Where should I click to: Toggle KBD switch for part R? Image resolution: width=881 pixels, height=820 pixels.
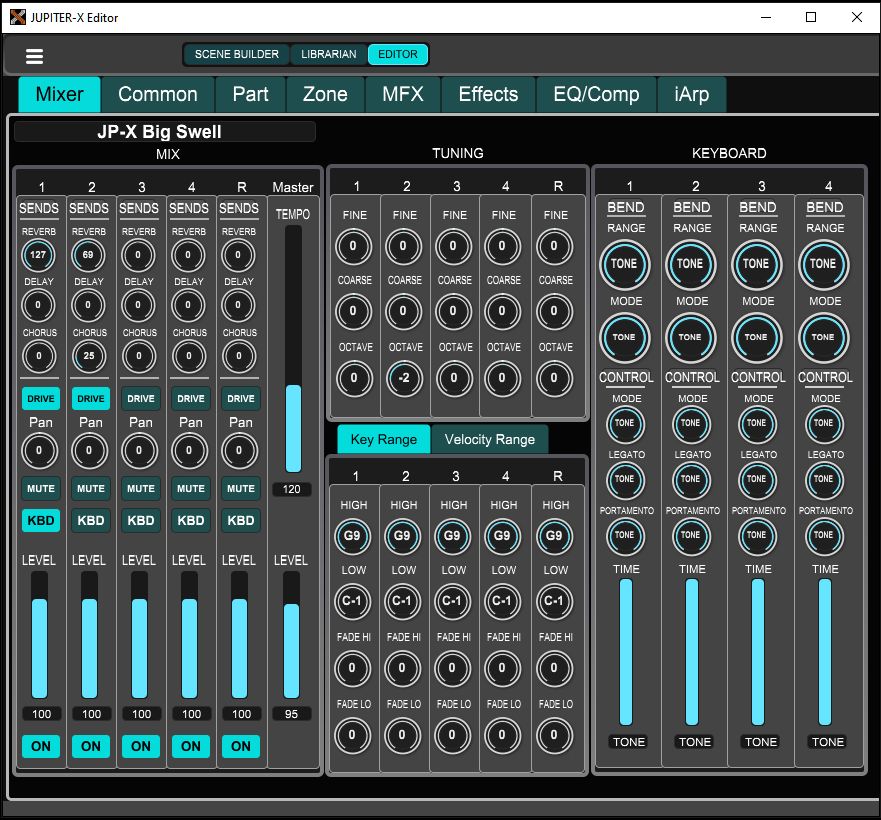pyautogui.click(x=241, y=520)
